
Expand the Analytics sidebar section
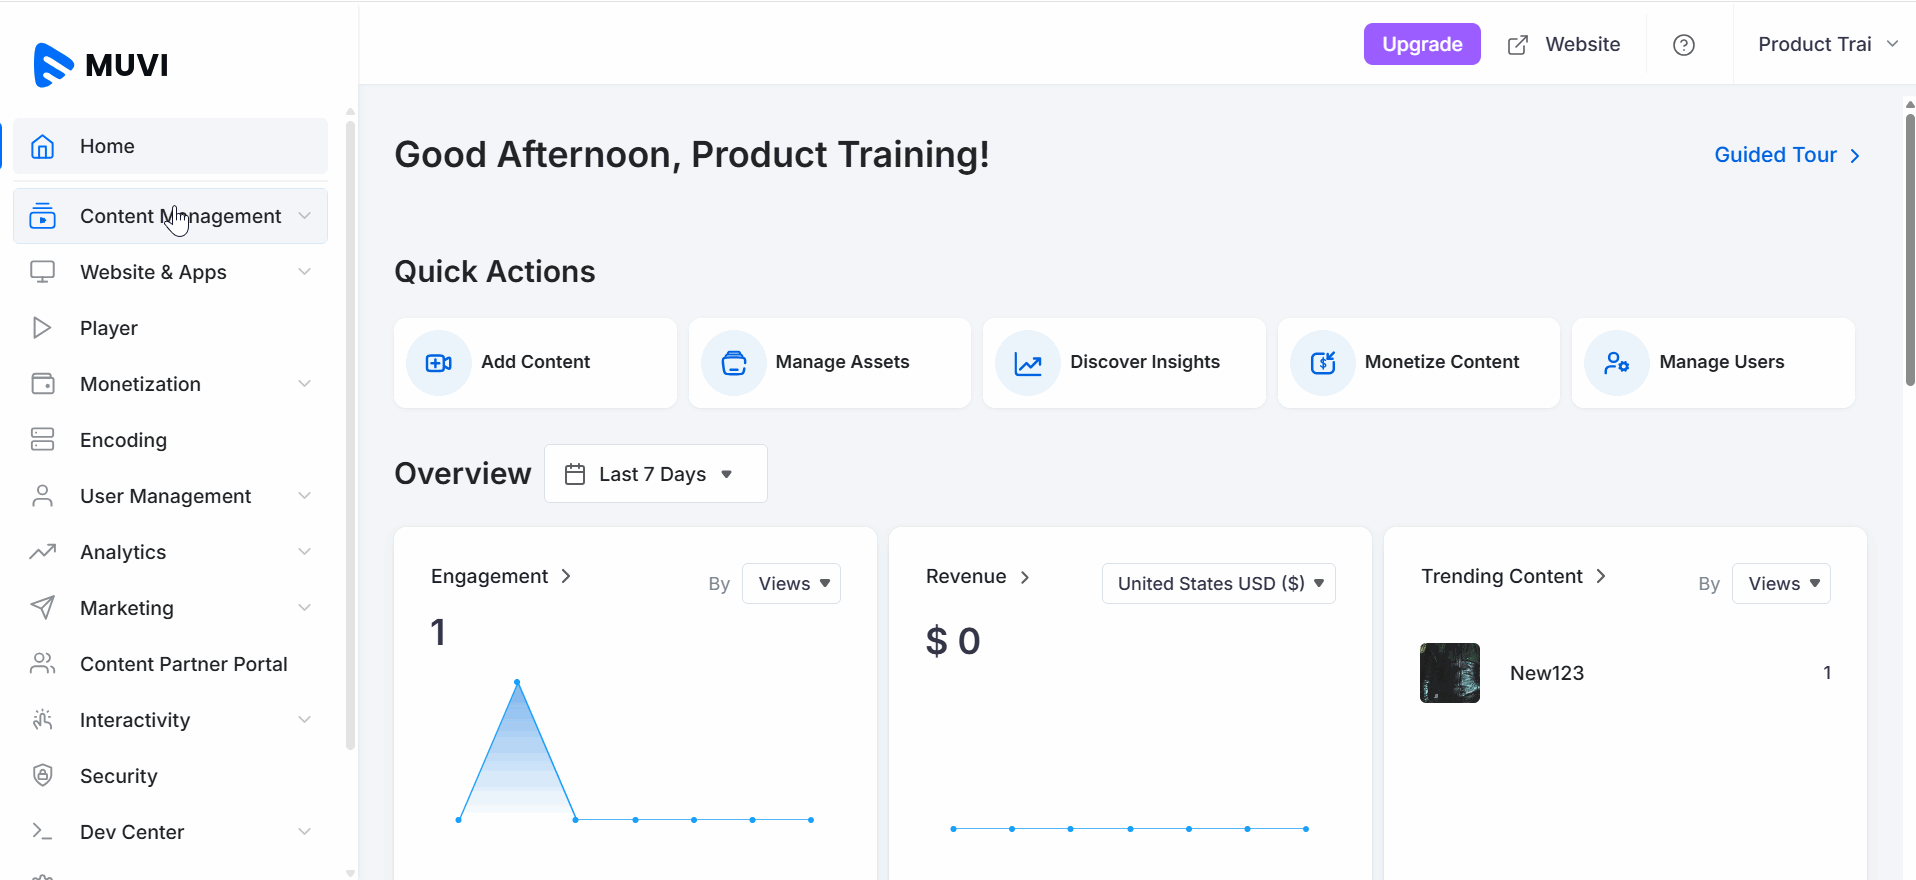pyautogui.click(x=170, y=552)
